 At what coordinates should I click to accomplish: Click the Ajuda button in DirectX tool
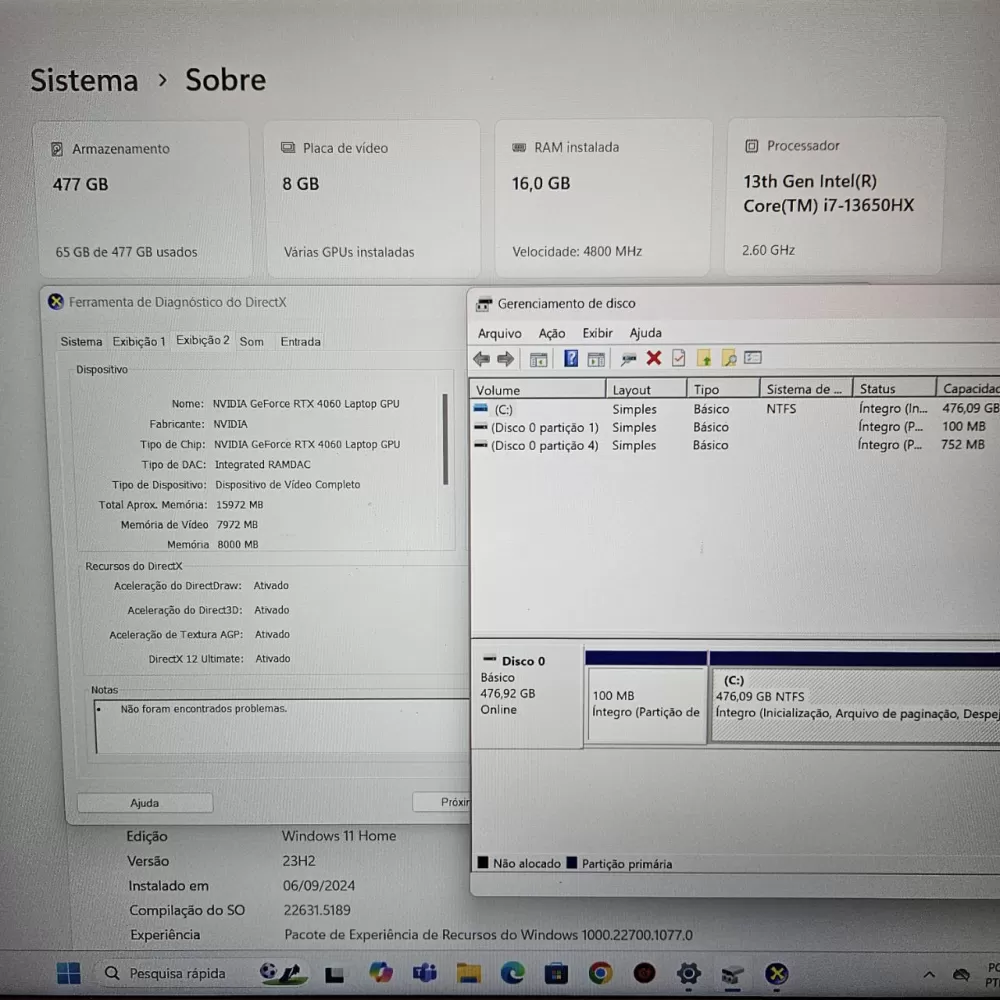coord(145,803)
